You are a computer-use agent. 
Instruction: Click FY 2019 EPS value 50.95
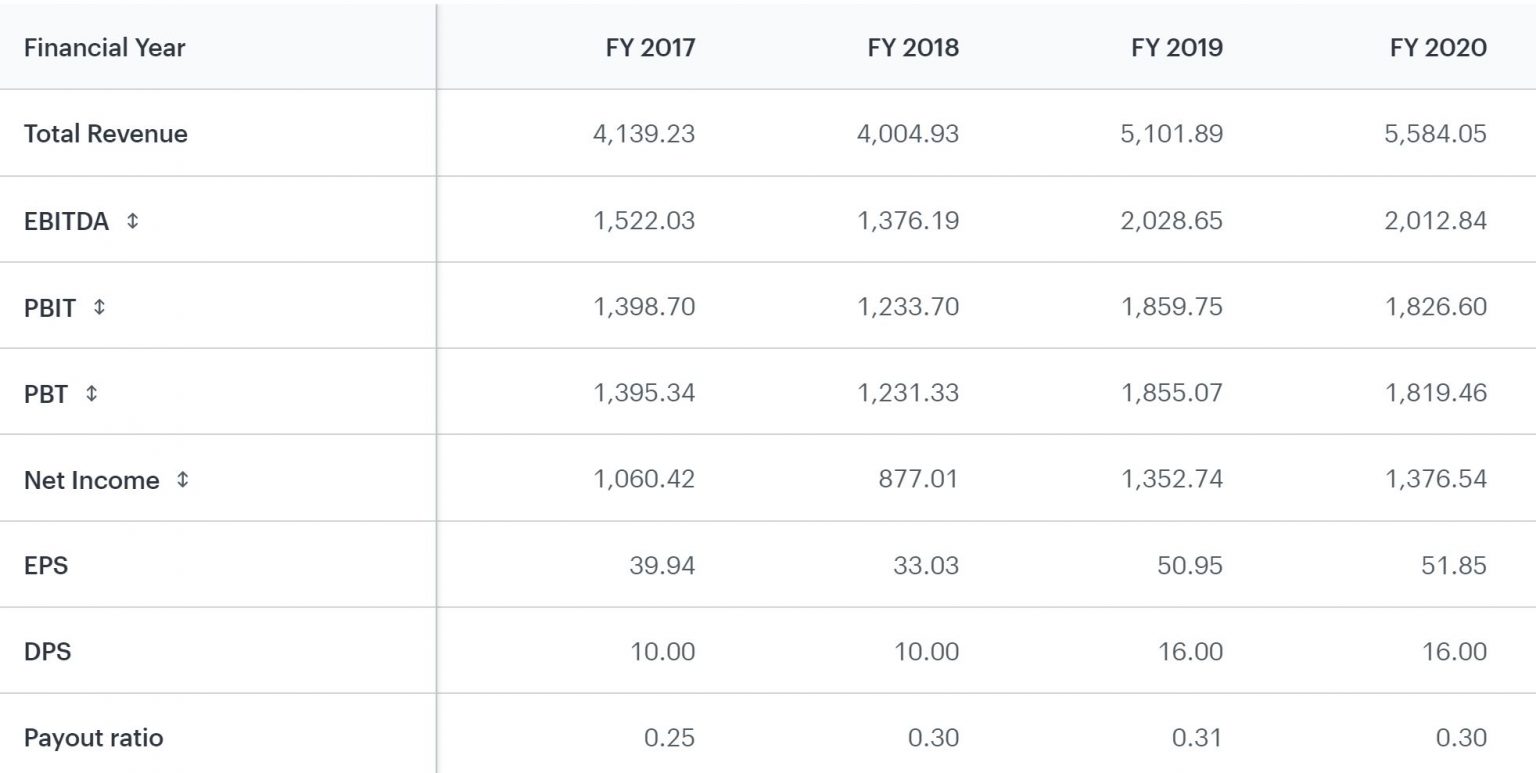(x=1189, y=566)
